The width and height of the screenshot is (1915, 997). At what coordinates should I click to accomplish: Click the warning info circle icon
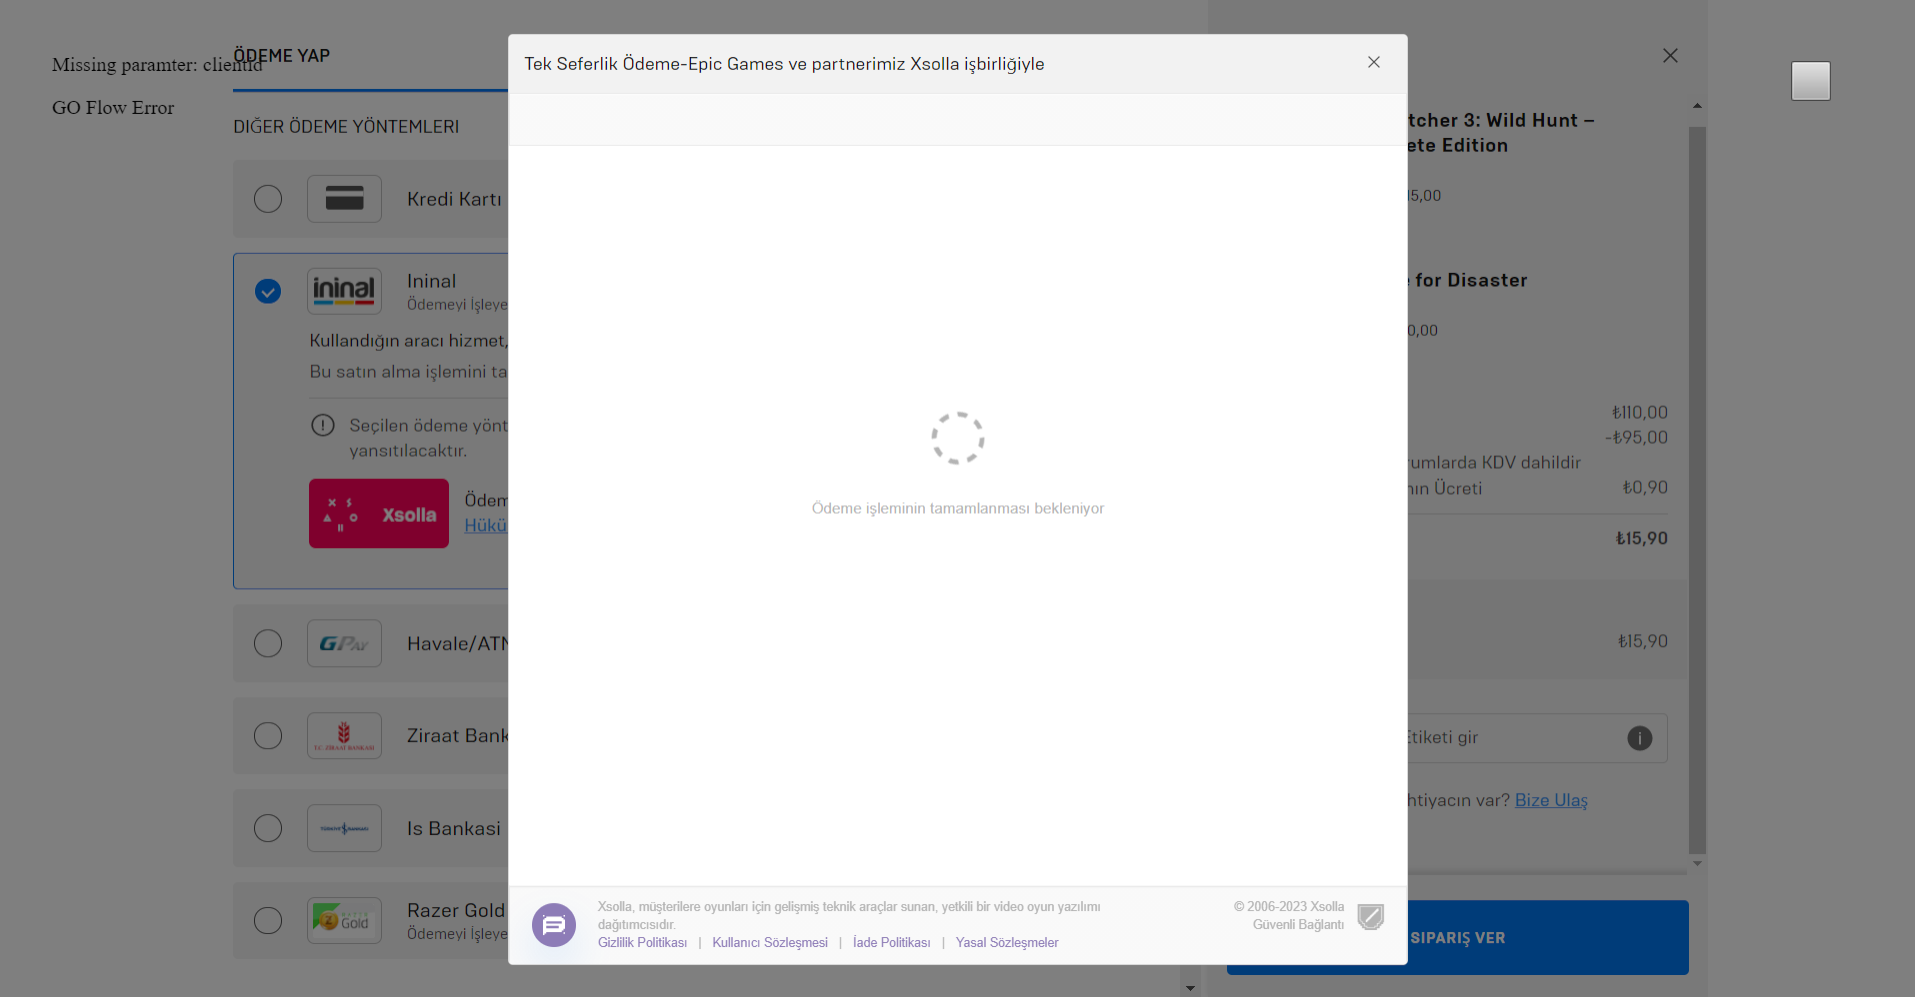[x=323, y=425]
